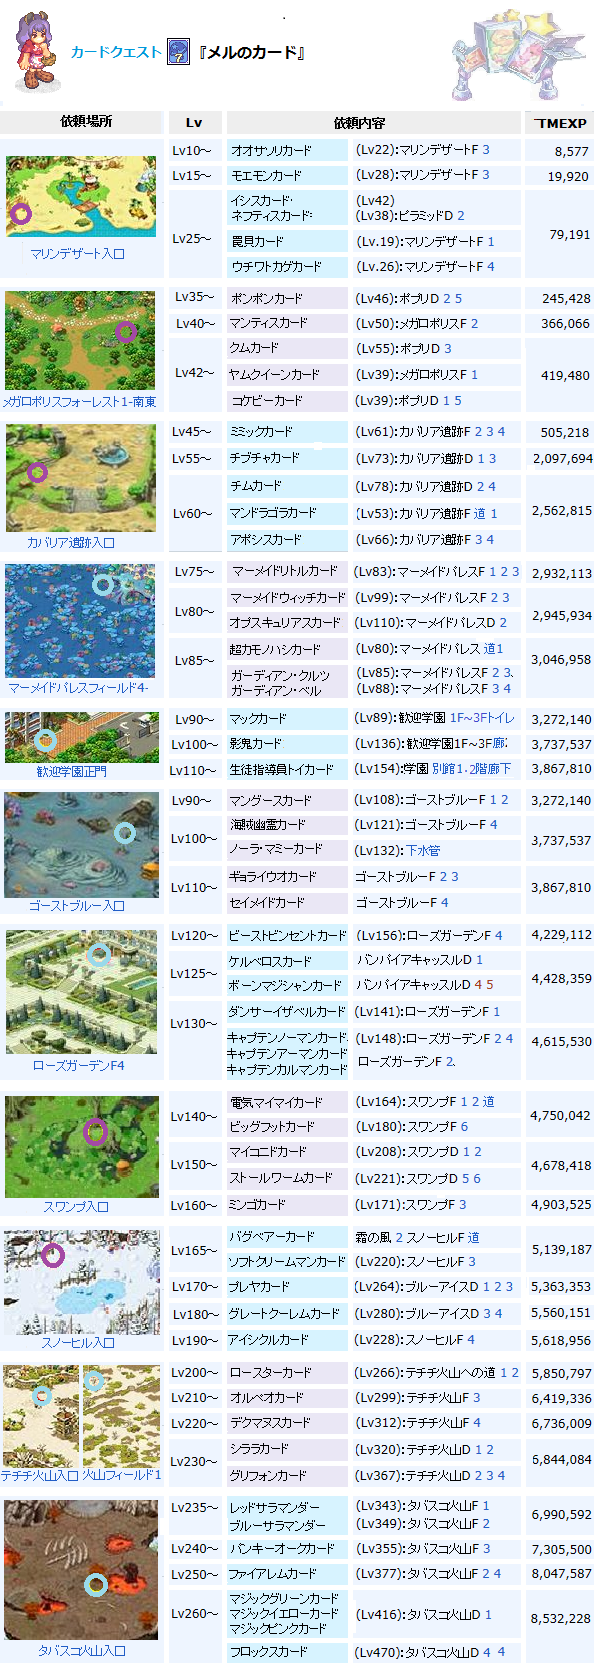Follow the タバスコ火山入口 link
This screenshot has width=595, height=1663.
point(82,1651)
